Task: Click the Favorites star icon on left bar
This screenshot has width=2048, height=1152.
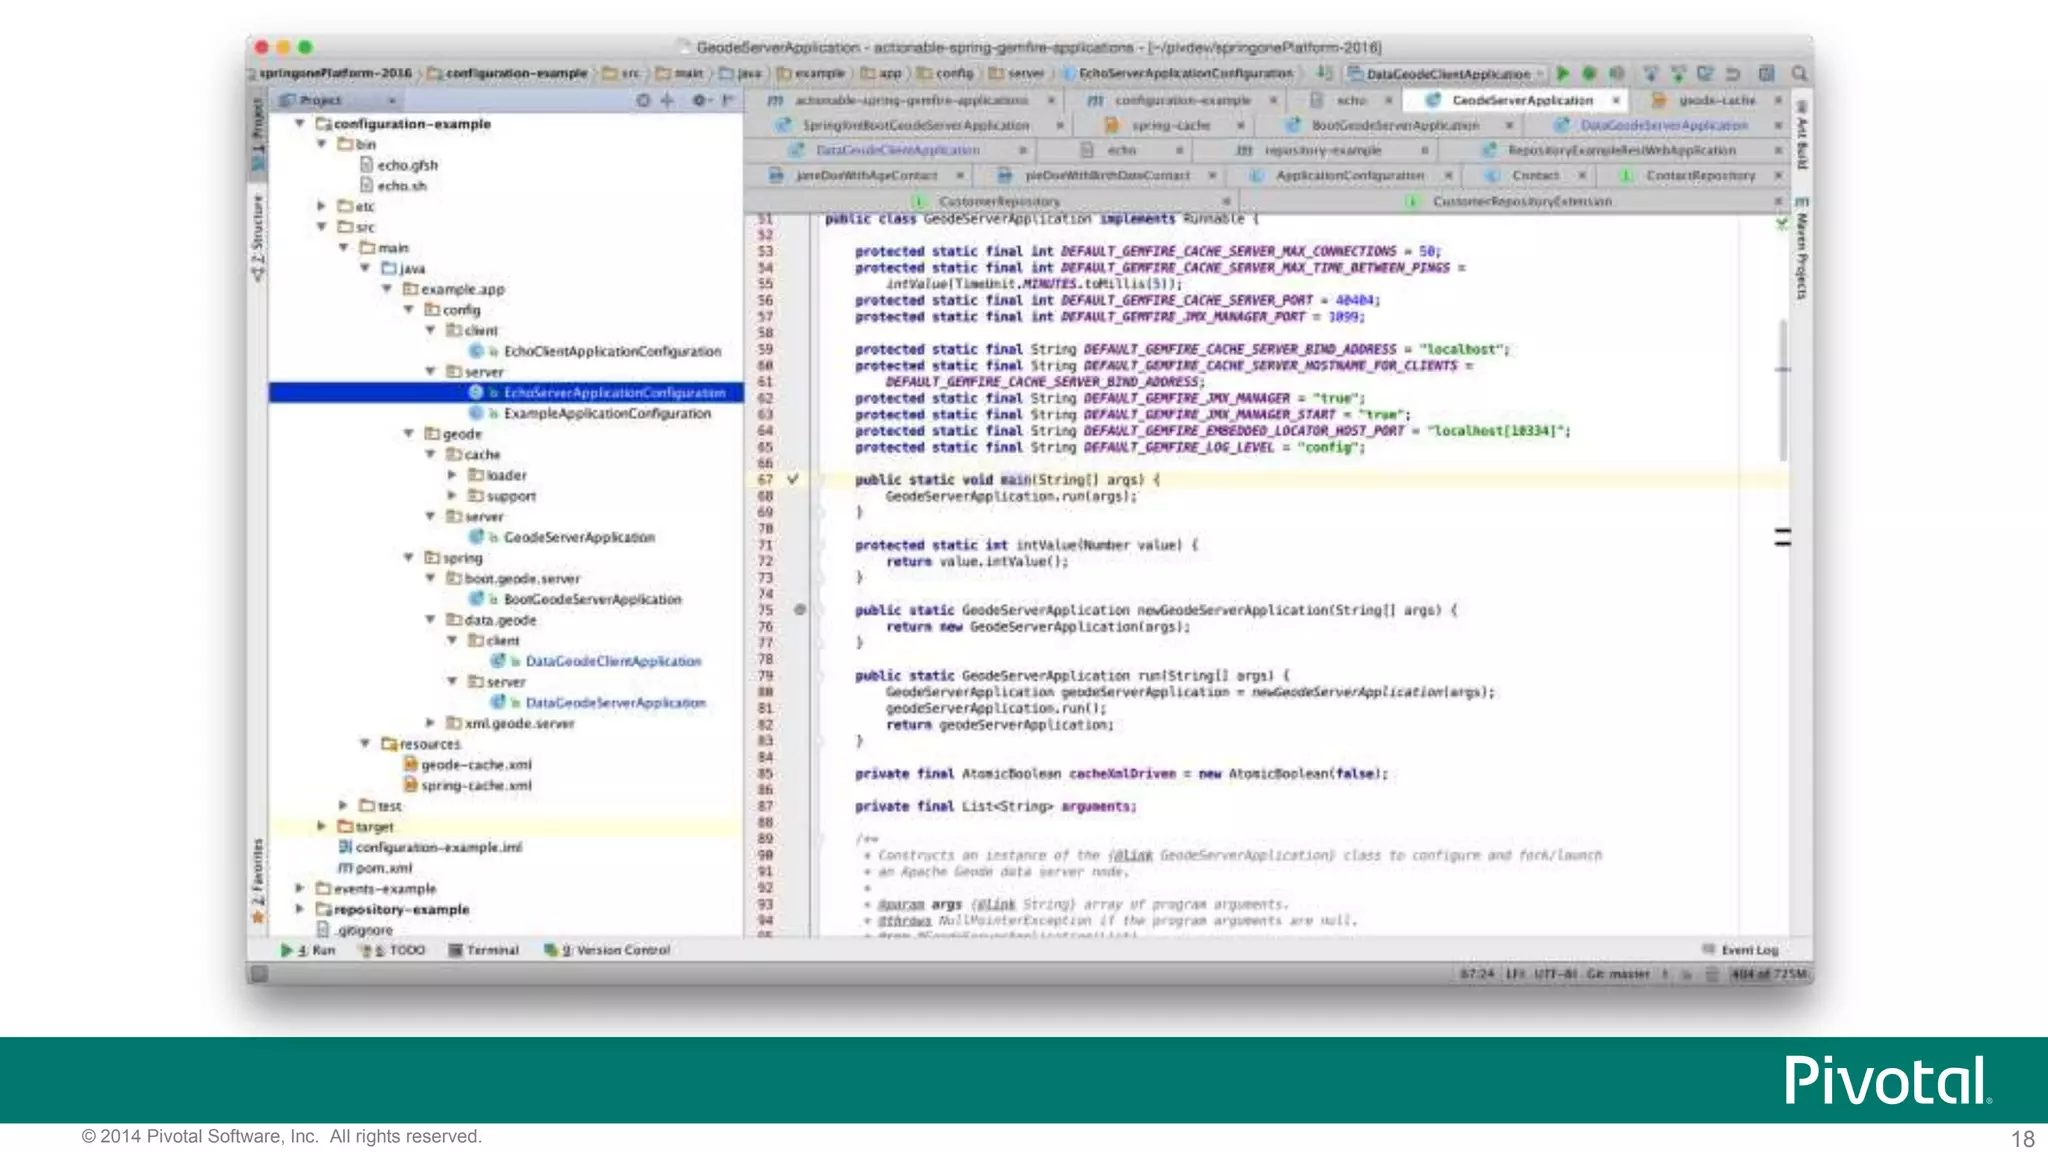Action: (x=259, y=917)
